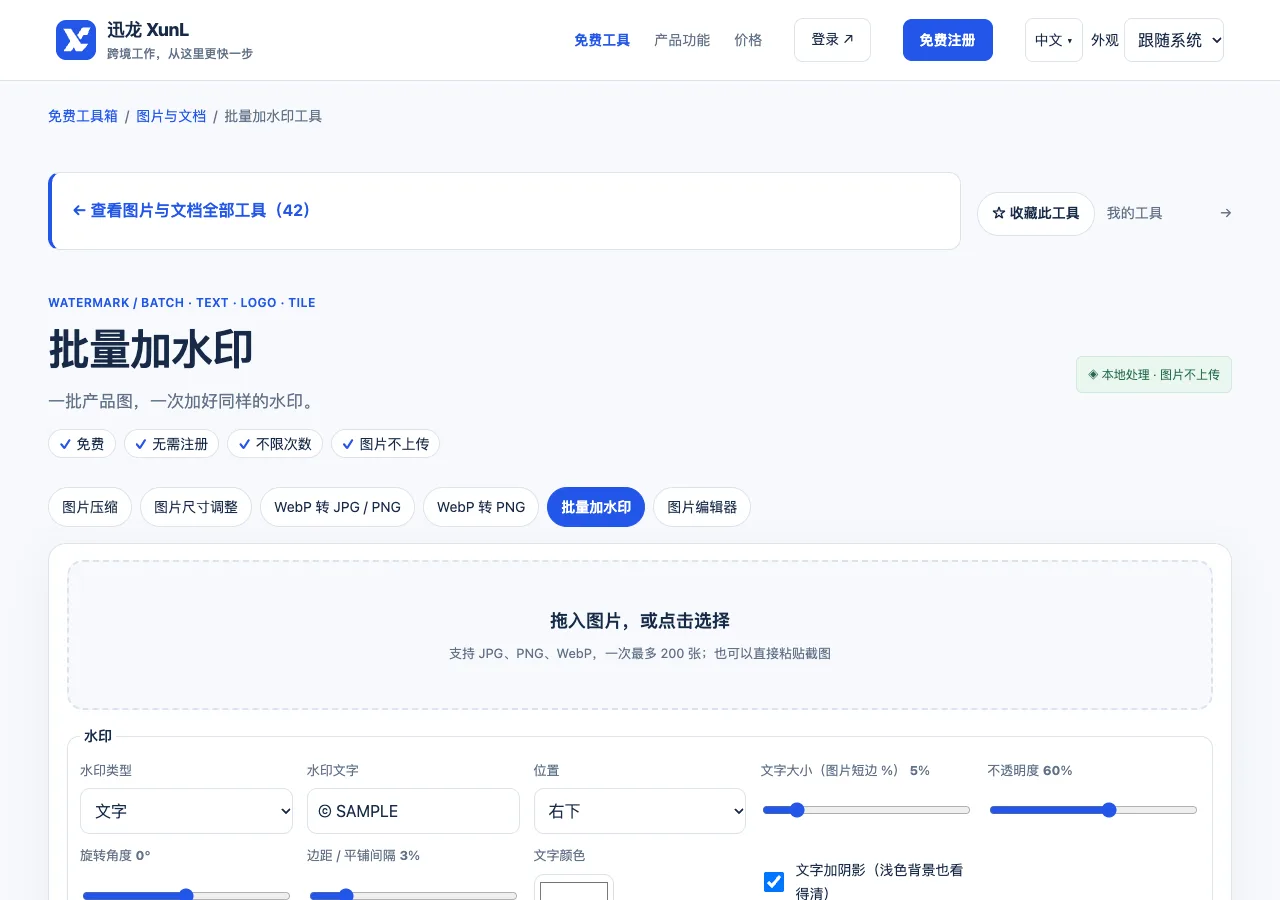Image resolution: width=1280 pixels, height=900 pixels.
Task: Click the XunL logo icon
Action: (76, 40)
